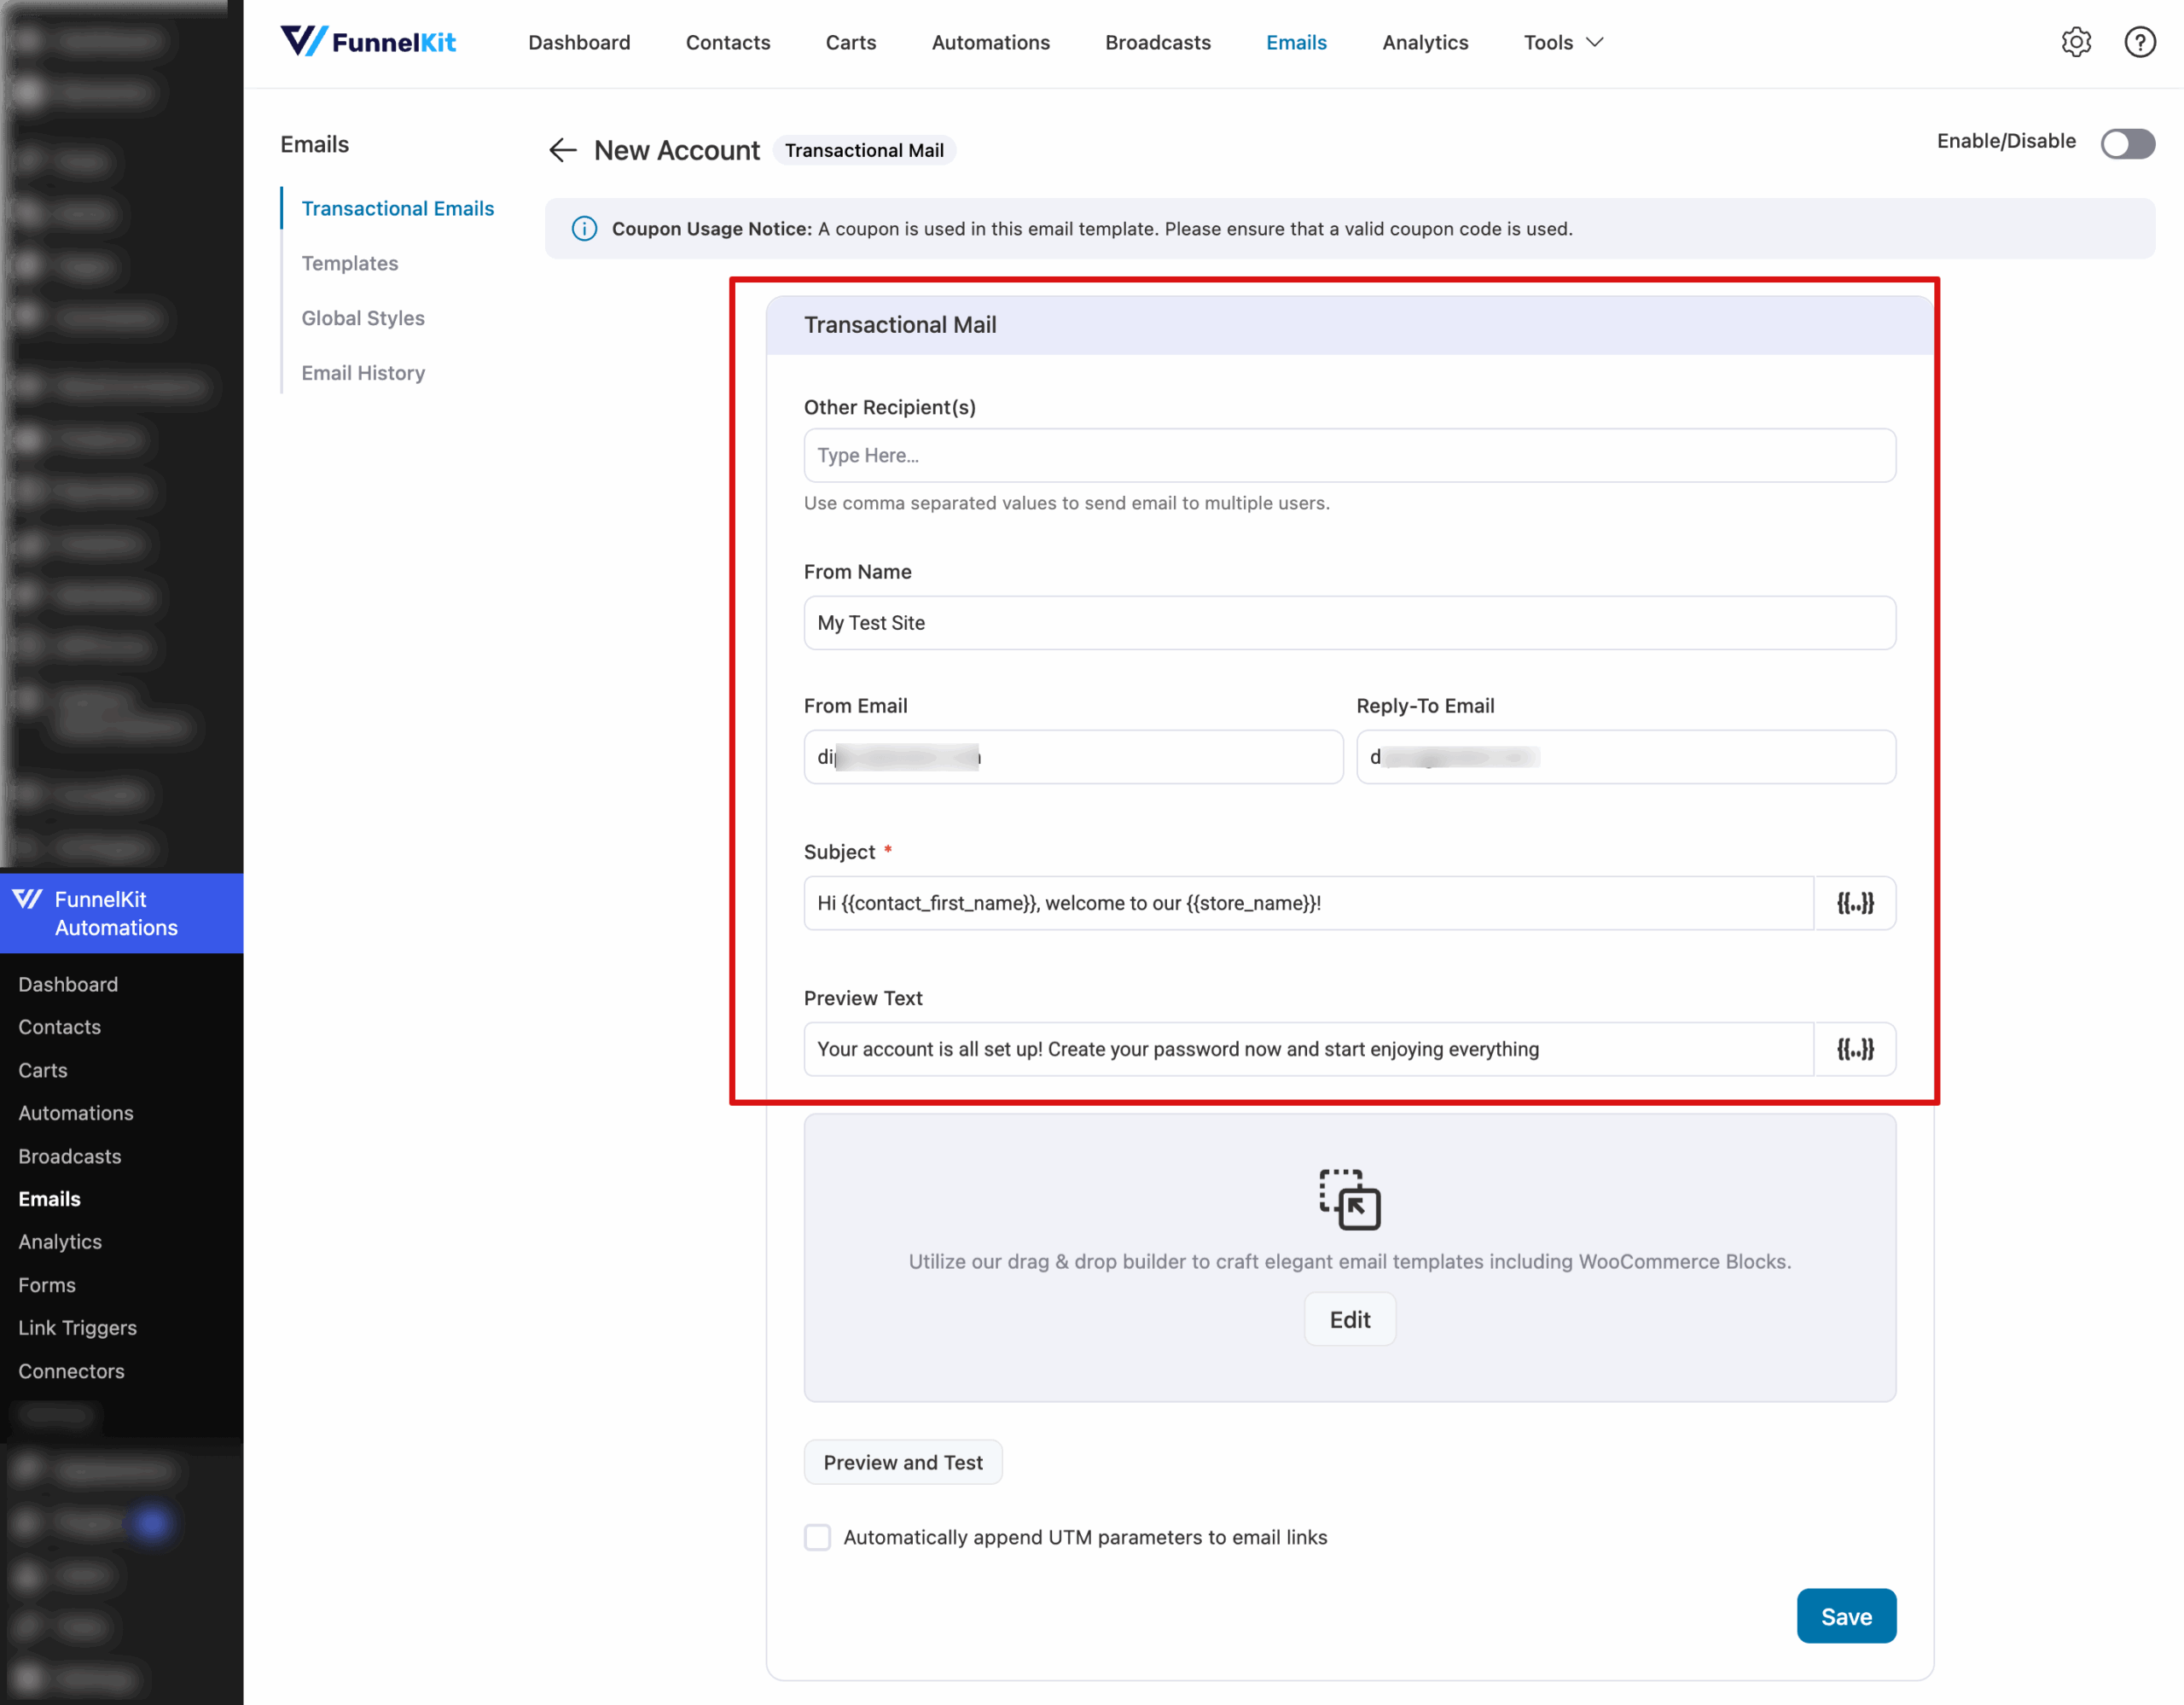Enable the email with the Enable/Disable toggle

pos(2127,144)
